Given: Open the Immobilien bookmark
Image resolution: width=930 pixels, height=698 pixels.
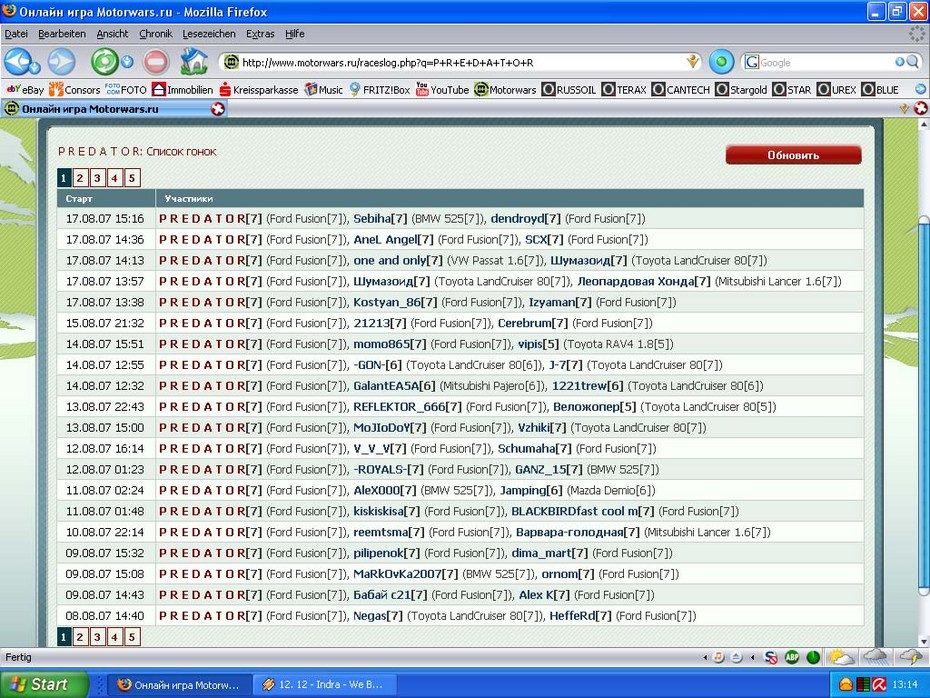Looking at the screenshot, I should point(183,90).
